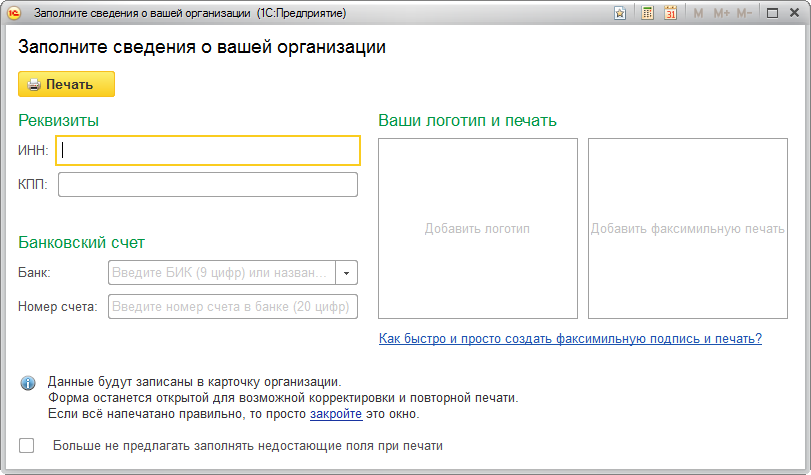
Task: Add window to favorites star icon
Action: tap(620, 13)
